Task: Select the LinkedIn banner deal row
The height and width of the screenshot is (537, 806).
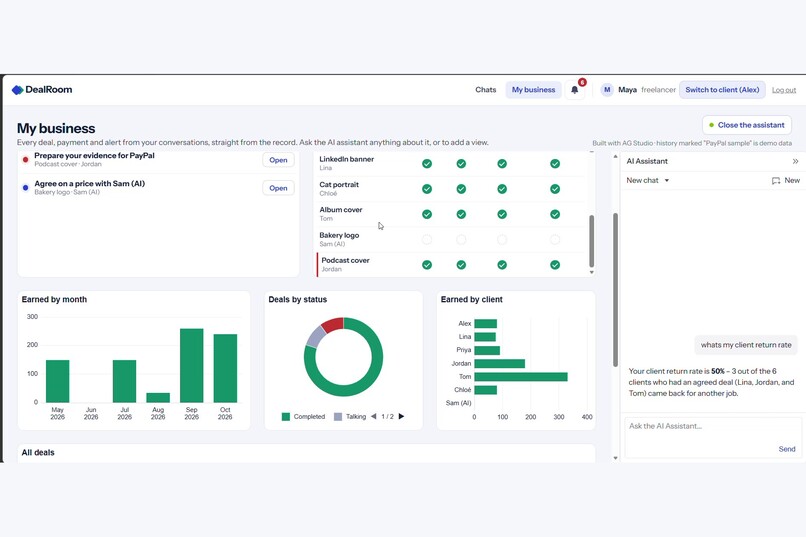Action: pyautogui.click(x=452, y=163)
